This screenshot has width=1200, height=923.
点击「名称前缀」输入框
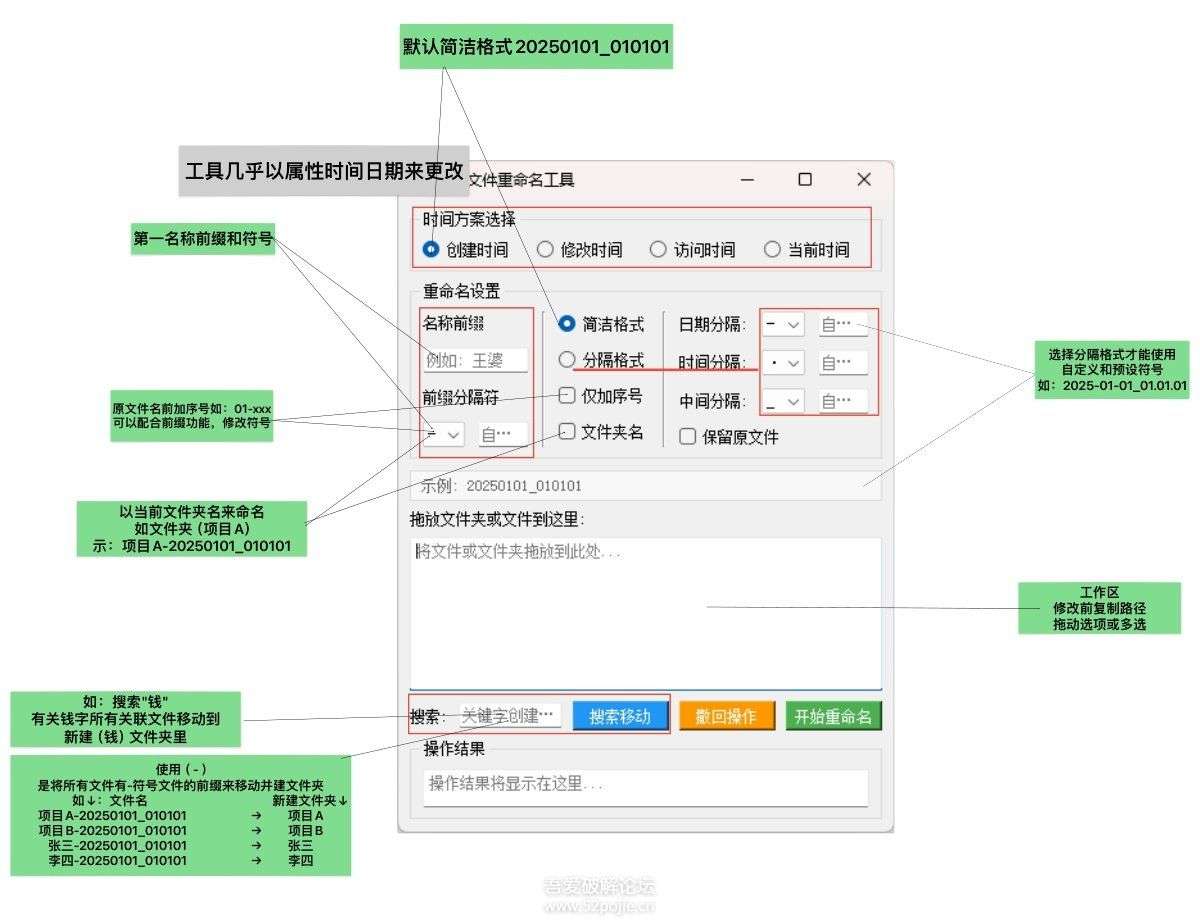click(472, 360)
